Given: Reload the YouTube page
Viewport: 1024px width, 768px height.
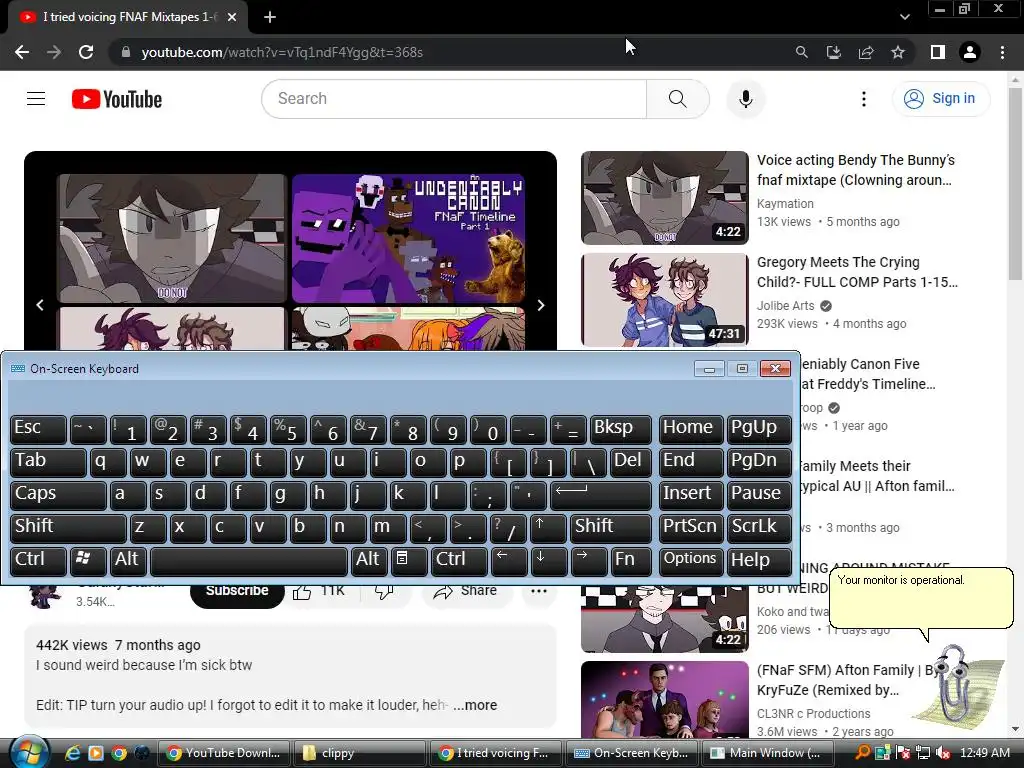Looking at the screenshot, I should pos(86,52).
